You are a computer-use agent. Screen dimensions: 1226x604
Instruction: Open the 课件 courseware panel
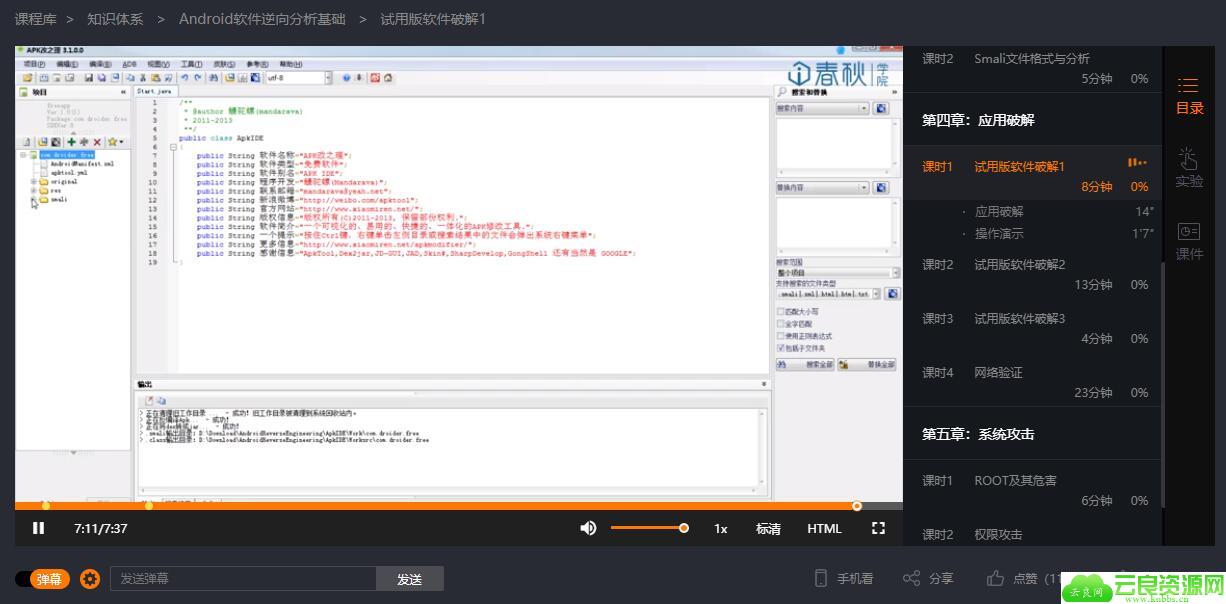[x=1189, y=241]
